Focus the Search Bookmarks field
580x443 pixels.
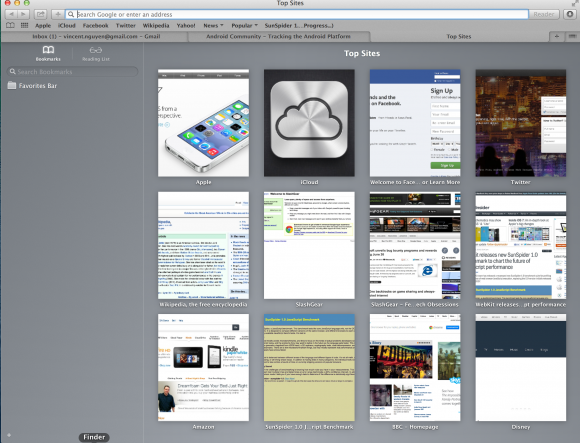pos(72,72)
